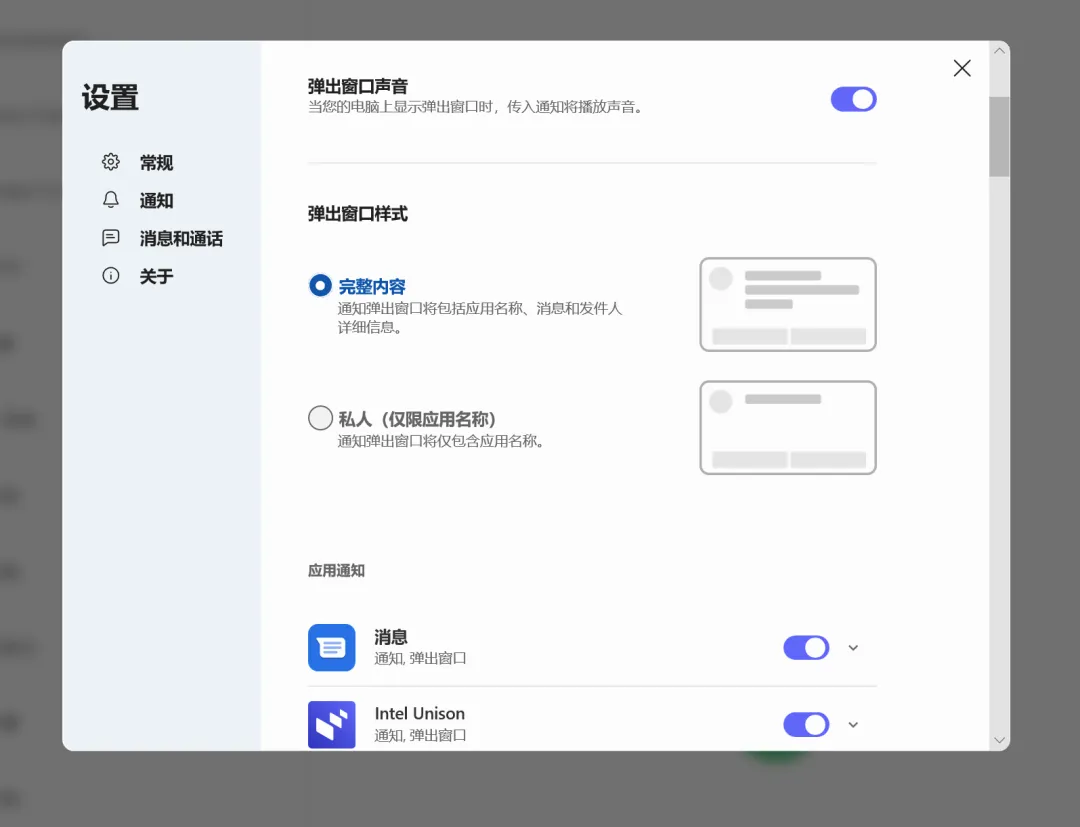Click the 私人 popup preview thumbnail
1080x827 pixels.
click(x=788, y=428)
